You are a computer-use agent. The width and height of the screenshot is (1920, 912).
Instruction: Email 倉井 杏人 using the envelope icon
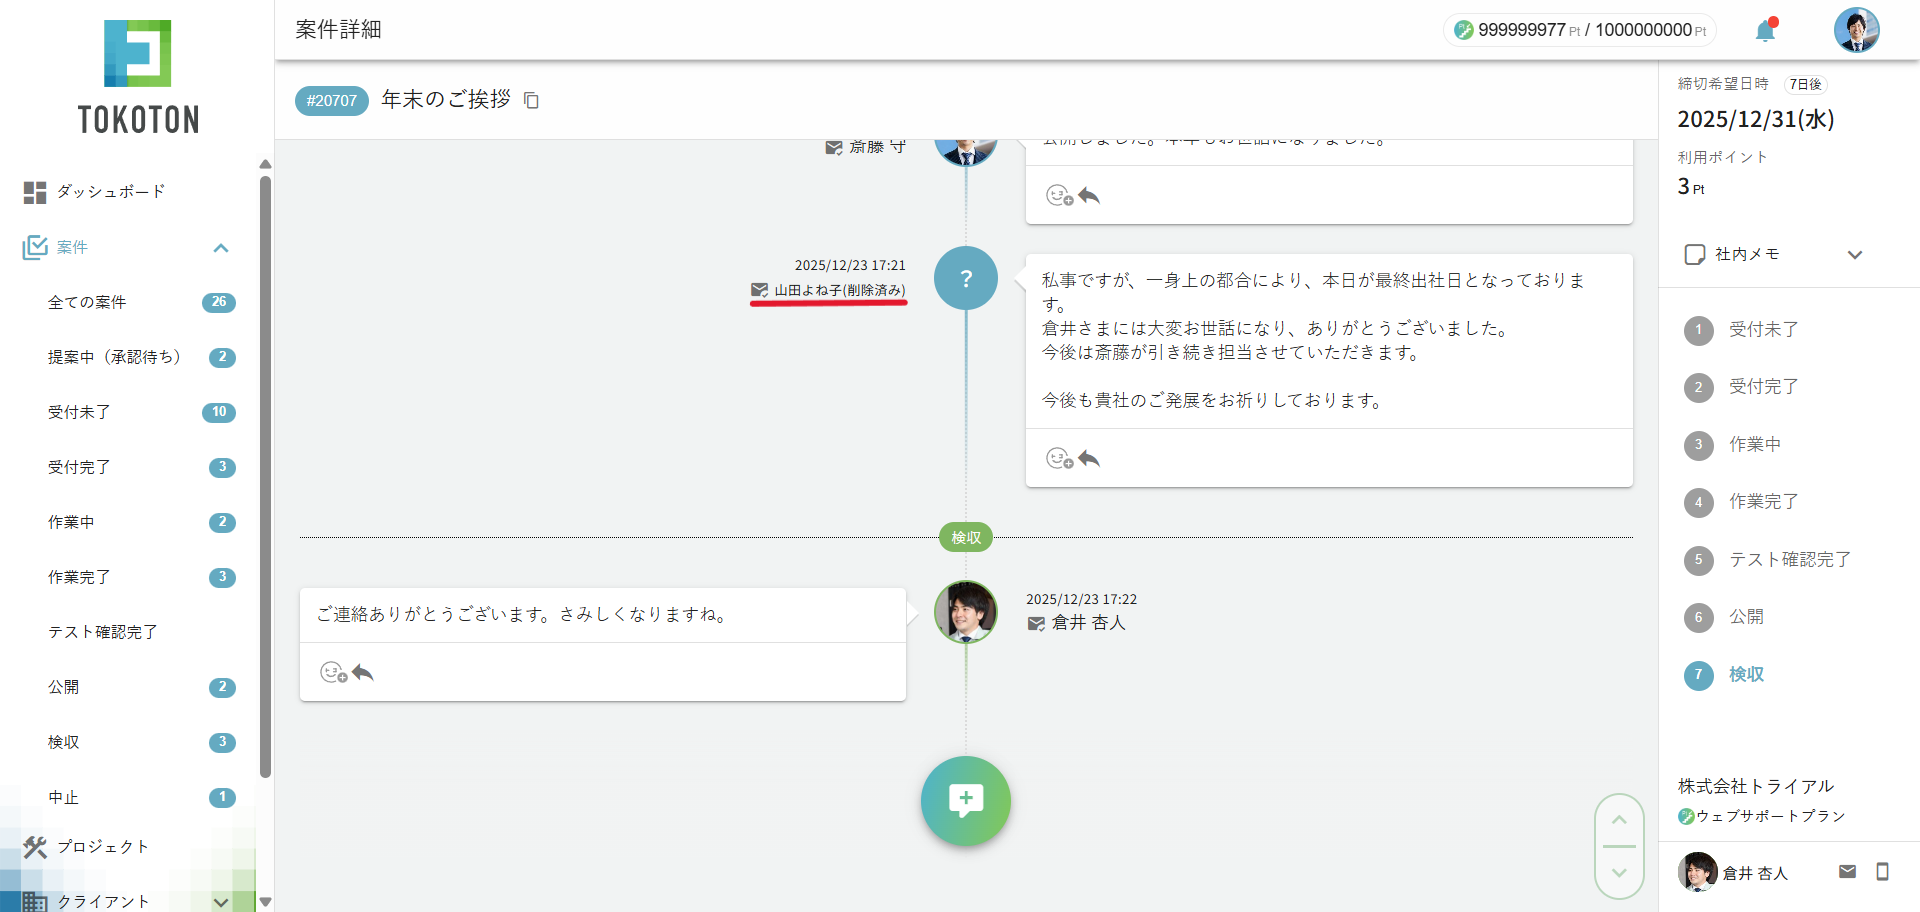pyautogui.click(x=1849, y=871)
